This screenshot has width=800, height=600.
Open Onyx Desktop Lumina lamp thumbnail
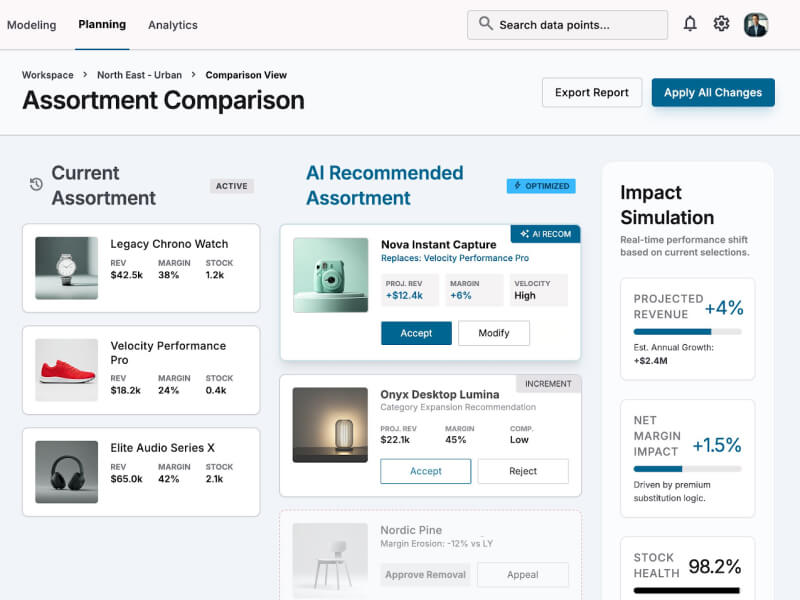[x=330, y=425]
